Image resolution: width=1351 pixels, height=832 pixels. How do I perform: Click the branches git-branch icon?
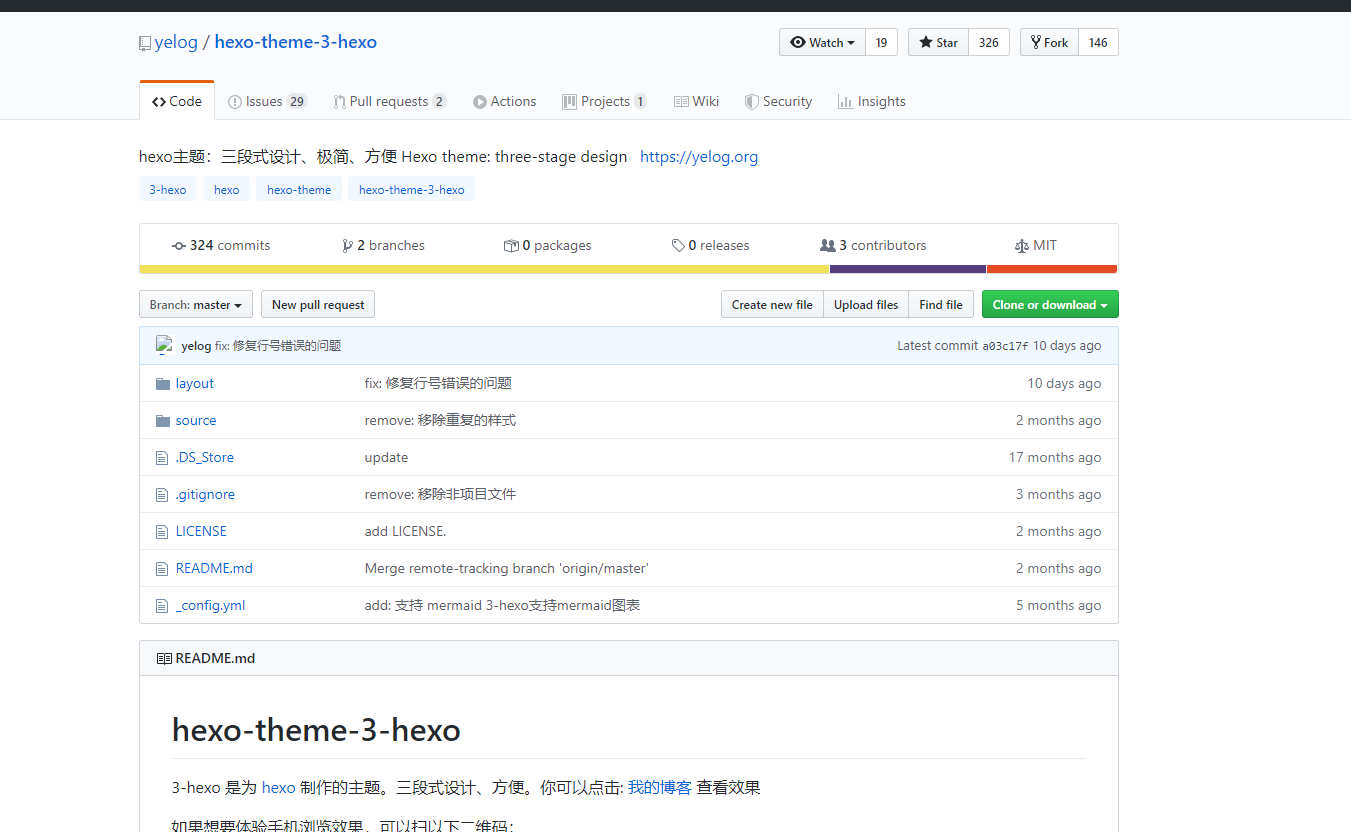coord(347,246)
